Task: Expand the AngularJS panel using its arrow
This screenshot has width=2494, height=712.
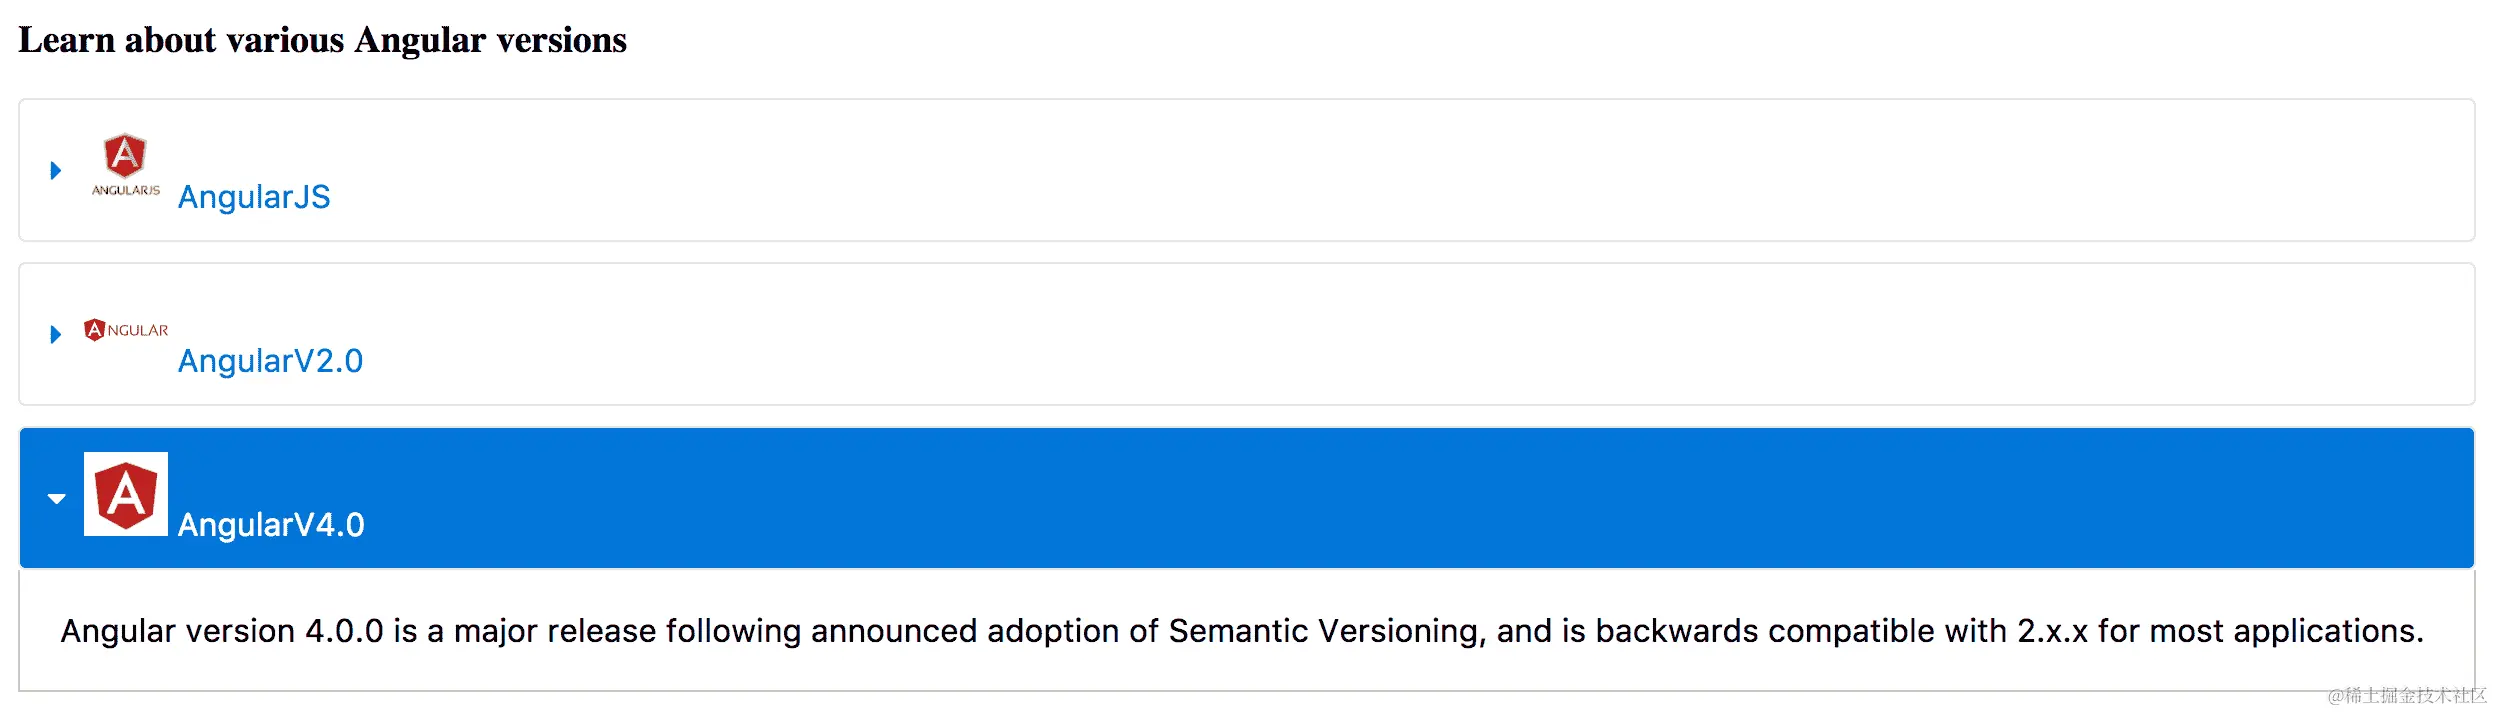Action: pyautogui.click(x=56, y=171)
